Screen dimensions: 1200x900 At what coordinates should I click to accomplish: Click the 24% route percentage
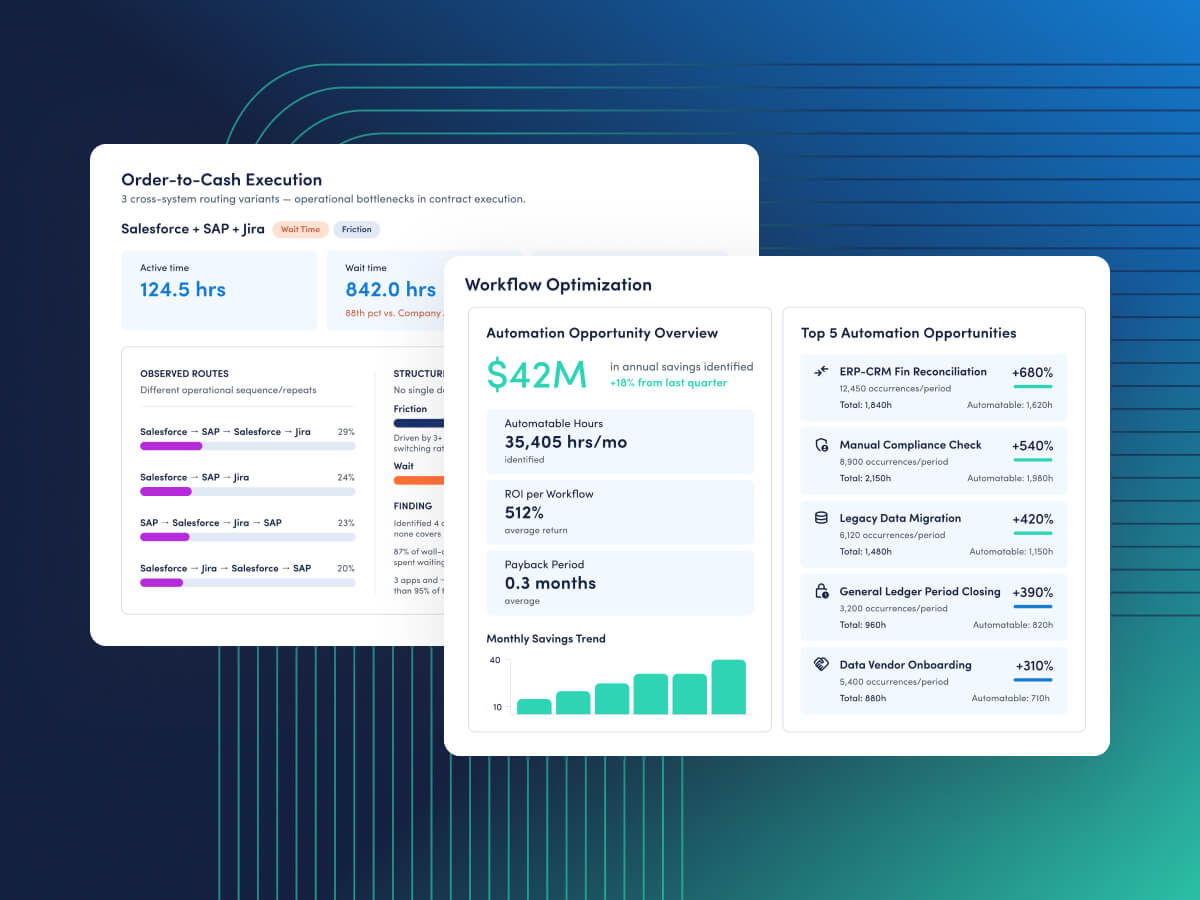click(x=346, y=478)
